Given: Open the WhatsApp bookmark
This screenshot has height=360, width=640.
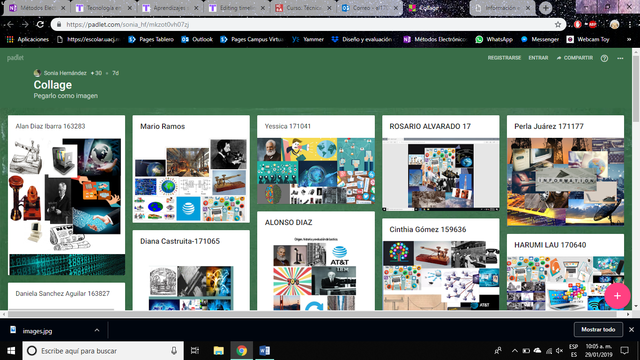Looking at the screenshot, I should [x=494, y=40].
